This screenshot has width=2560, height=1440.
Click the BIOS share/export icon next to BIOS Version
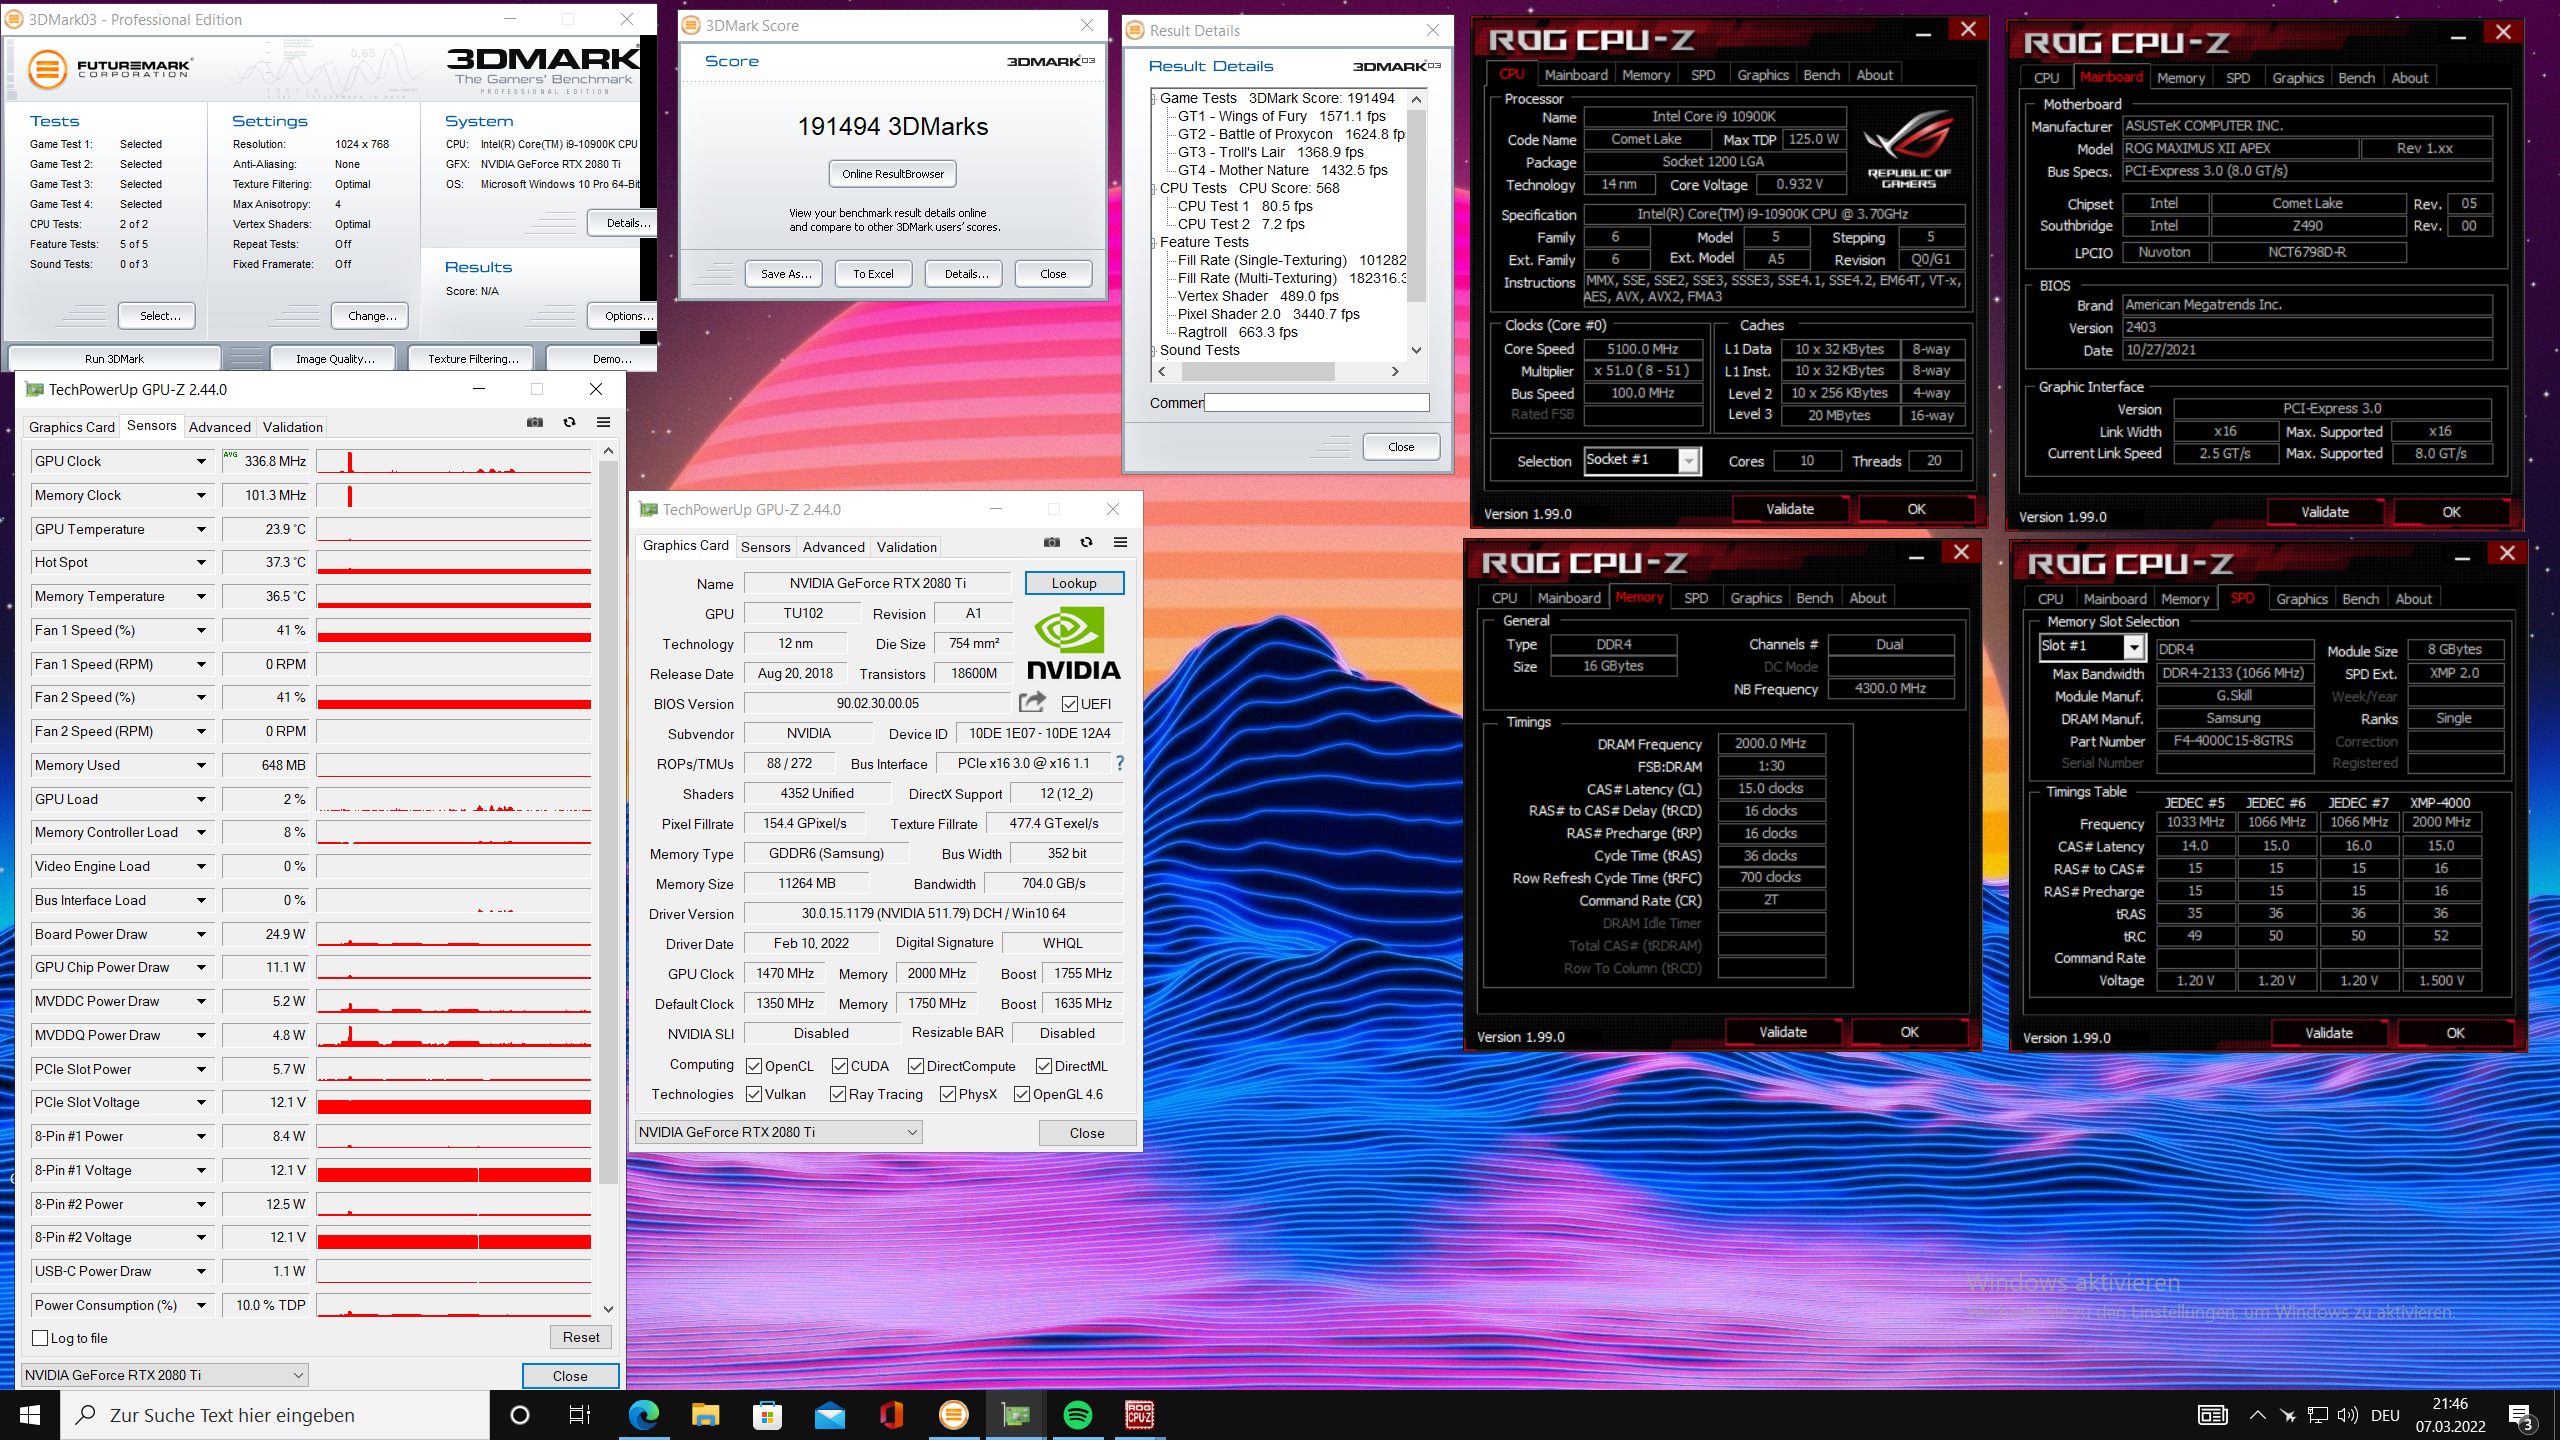[x=1032, y=702]
